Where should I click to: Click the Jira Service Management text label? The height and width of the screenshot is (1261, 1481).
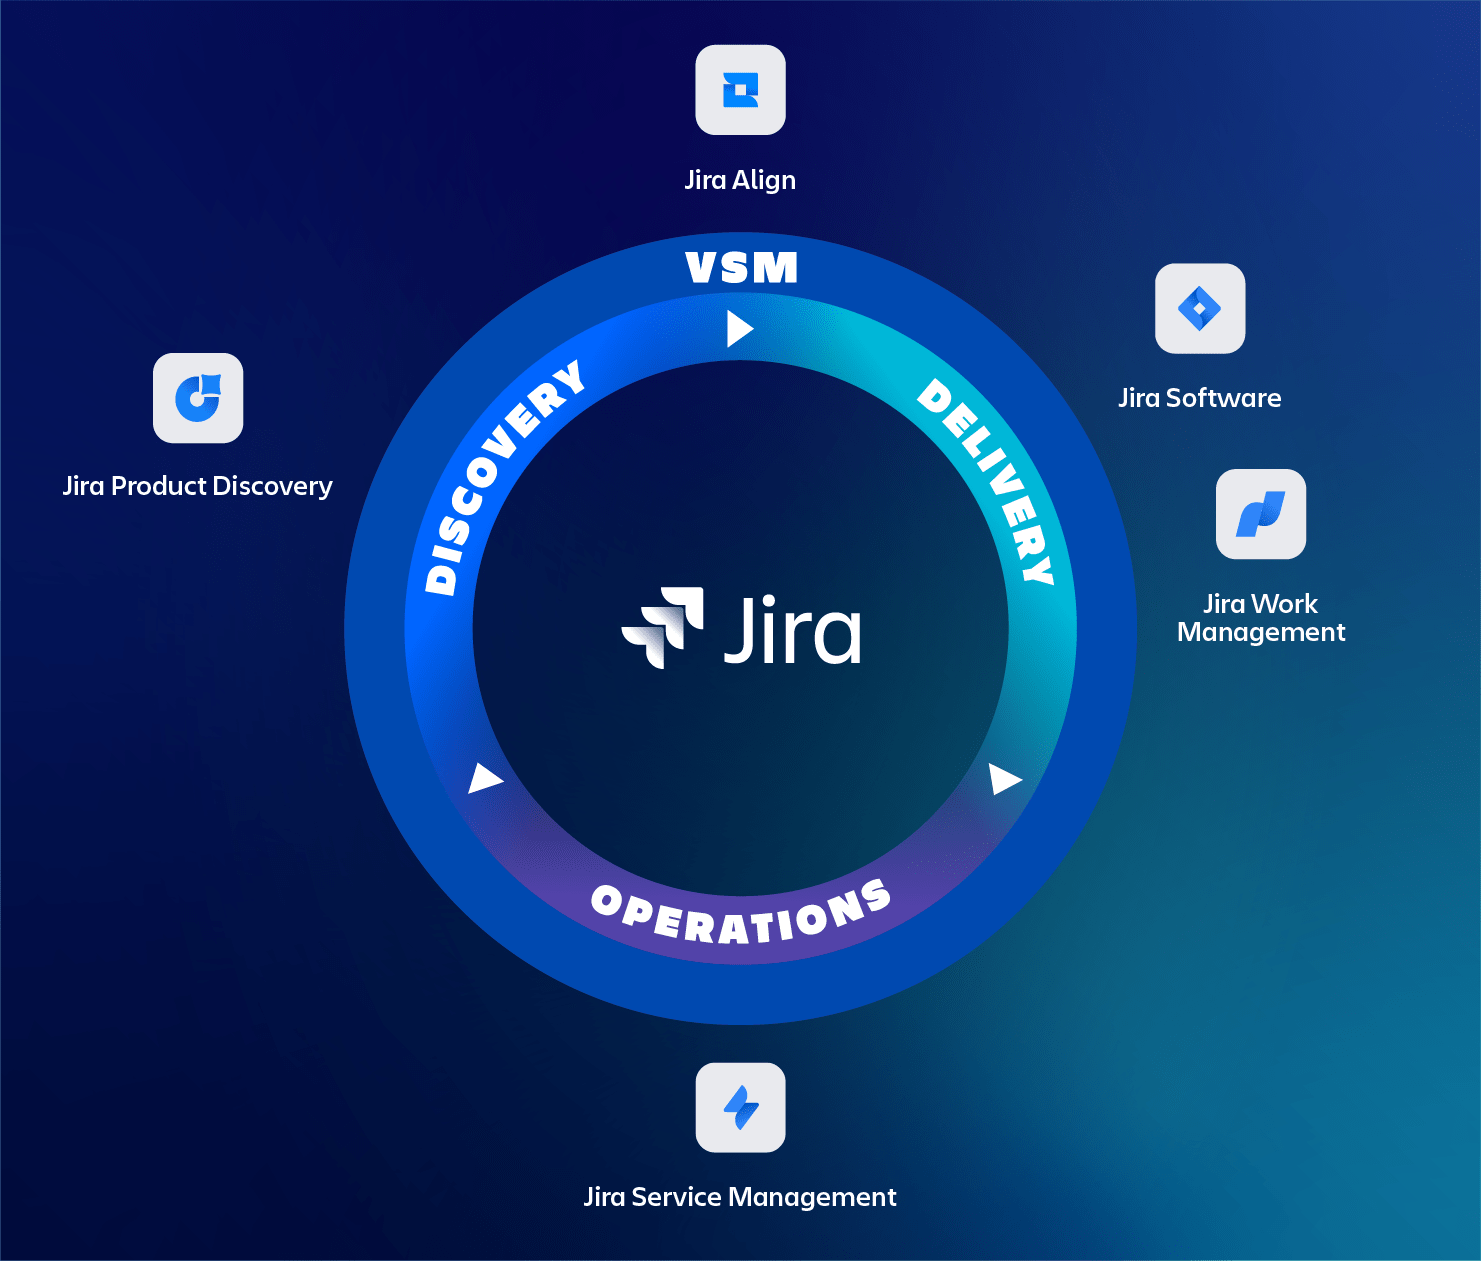pyautogui.click(x=740, y=1196)
